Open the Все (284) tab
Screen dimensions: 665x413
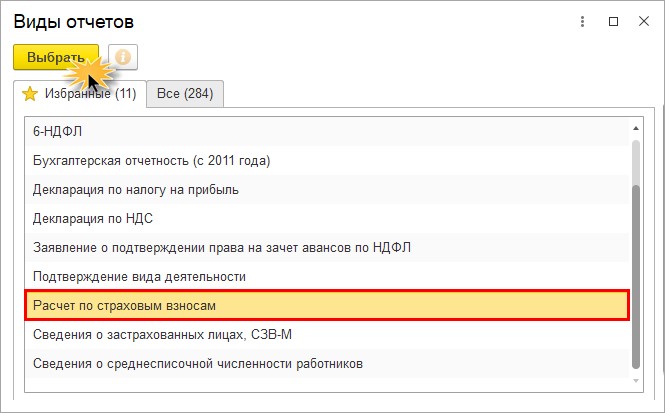tap(186, 94)
